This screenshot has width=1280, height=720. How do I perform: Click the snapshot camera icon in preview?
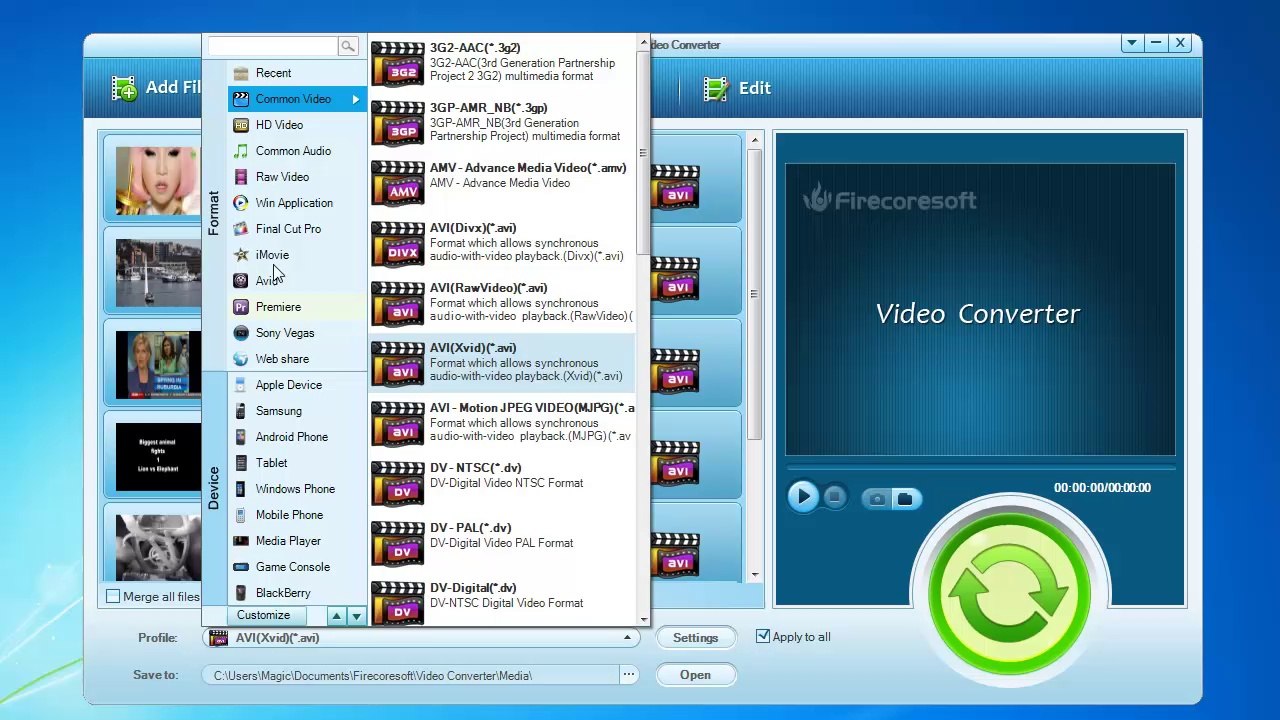(877, 498)
